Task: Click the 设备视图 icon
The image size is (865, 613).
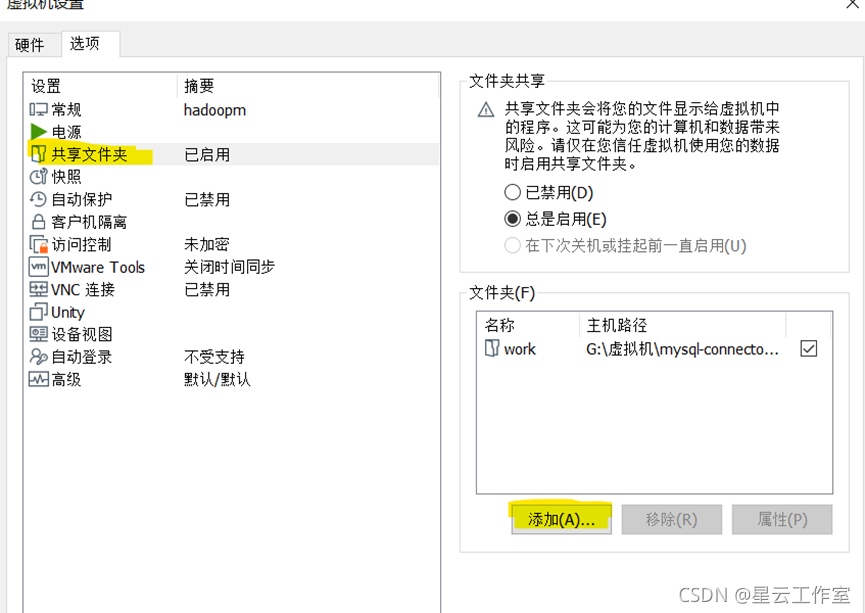Action: 38,334
